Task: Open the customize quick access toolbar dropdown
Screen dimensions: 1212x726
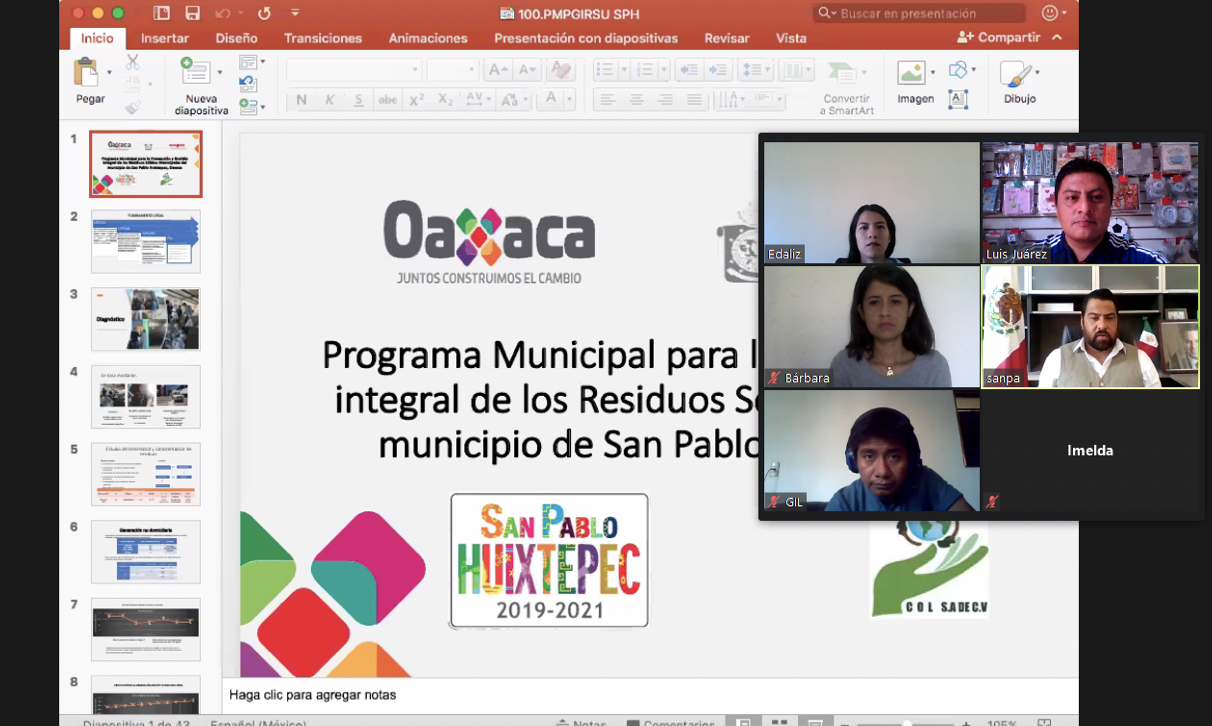Action: coord(295,13)
